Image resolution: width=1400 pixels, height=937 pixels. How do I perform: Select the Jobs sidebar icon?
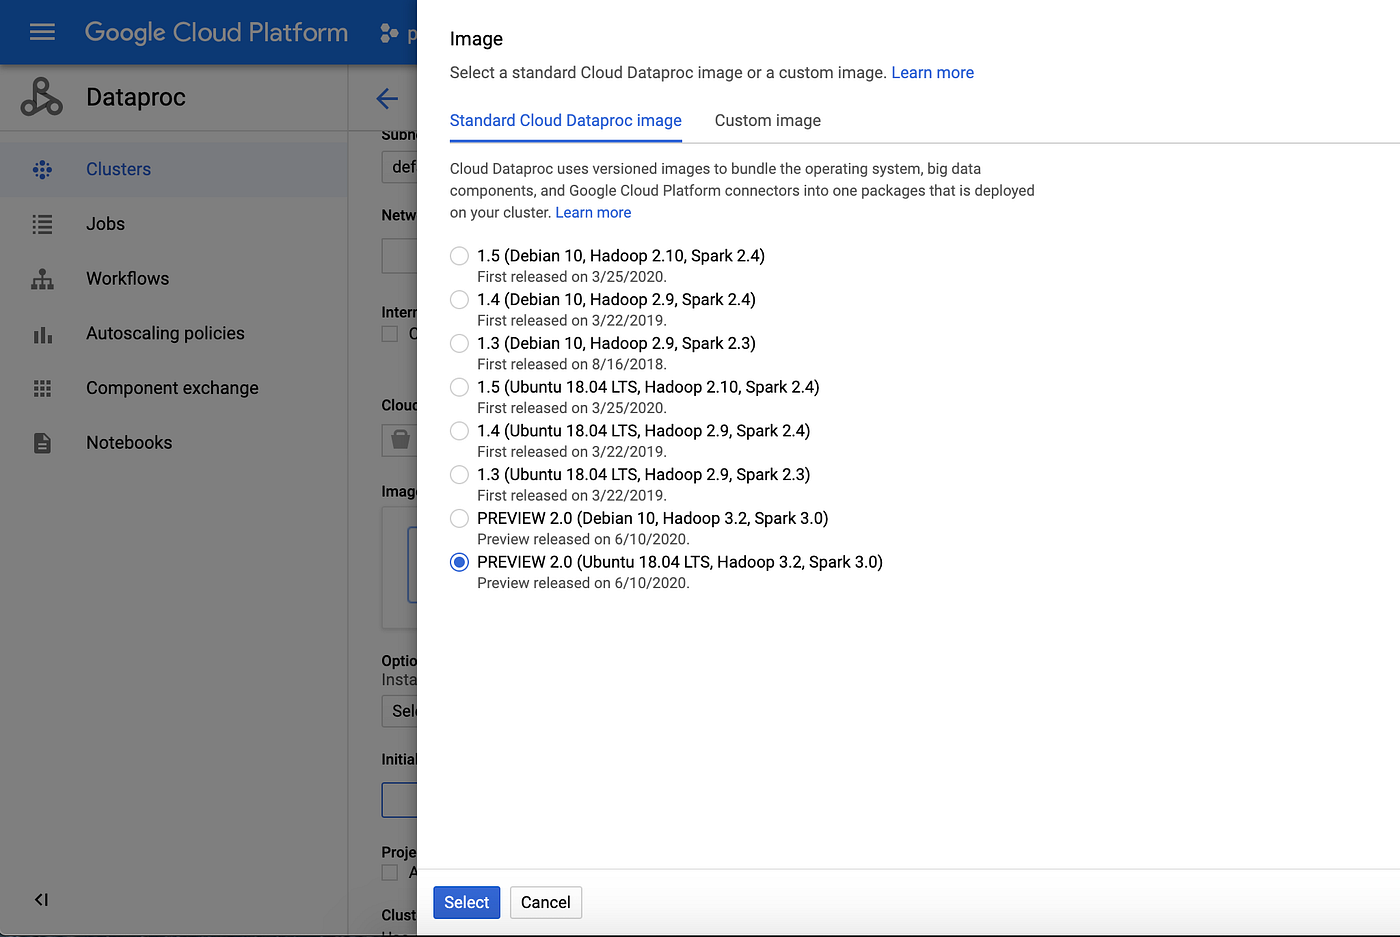tap(42, 223)
